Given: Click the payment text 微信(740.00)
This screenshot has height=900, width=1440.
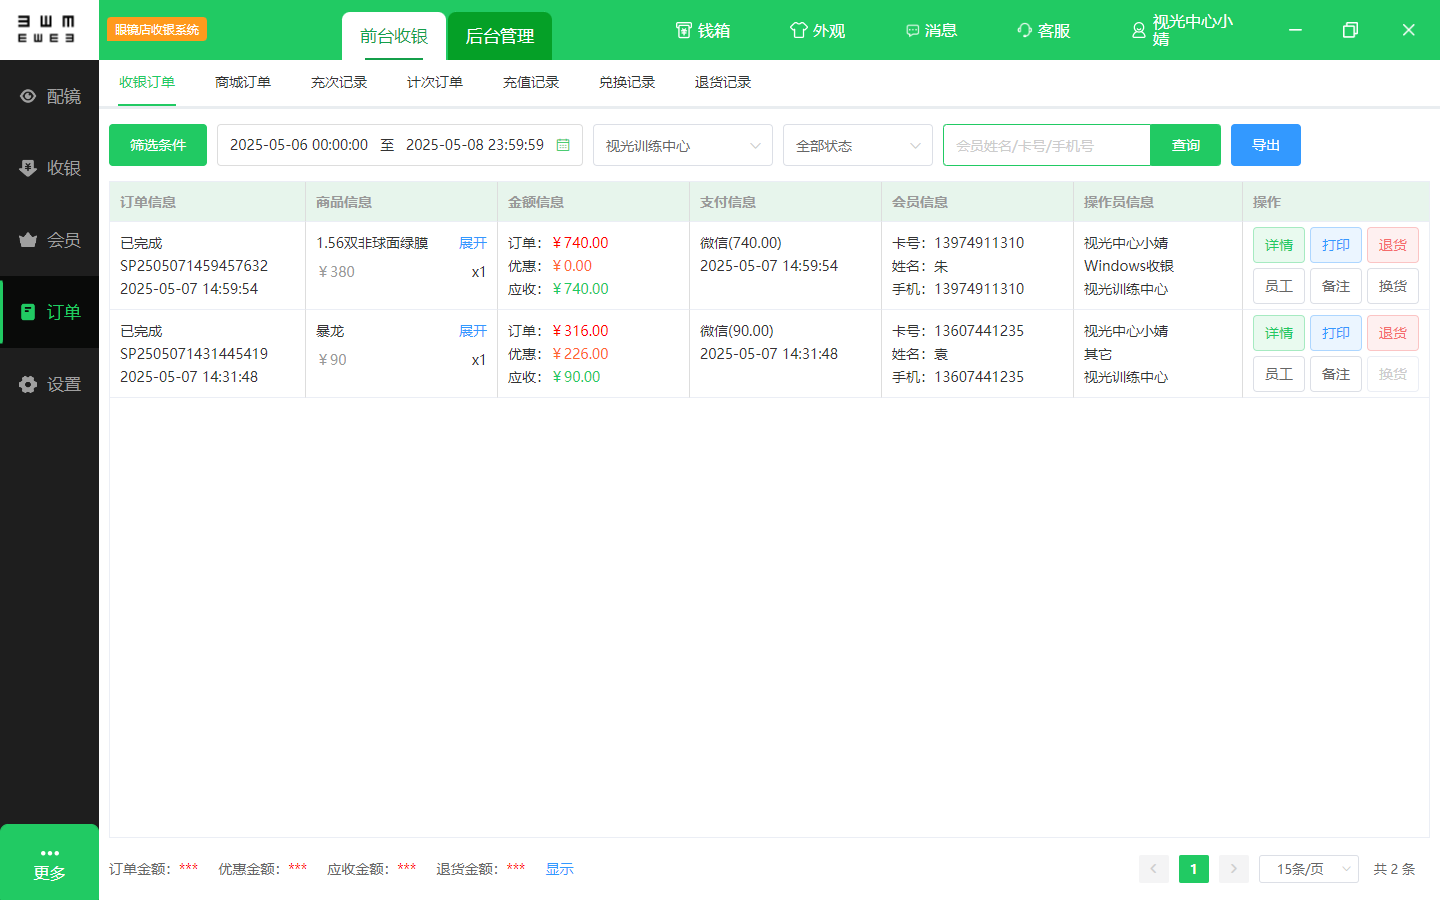Looking at the screenshot, I should point(741,243).
